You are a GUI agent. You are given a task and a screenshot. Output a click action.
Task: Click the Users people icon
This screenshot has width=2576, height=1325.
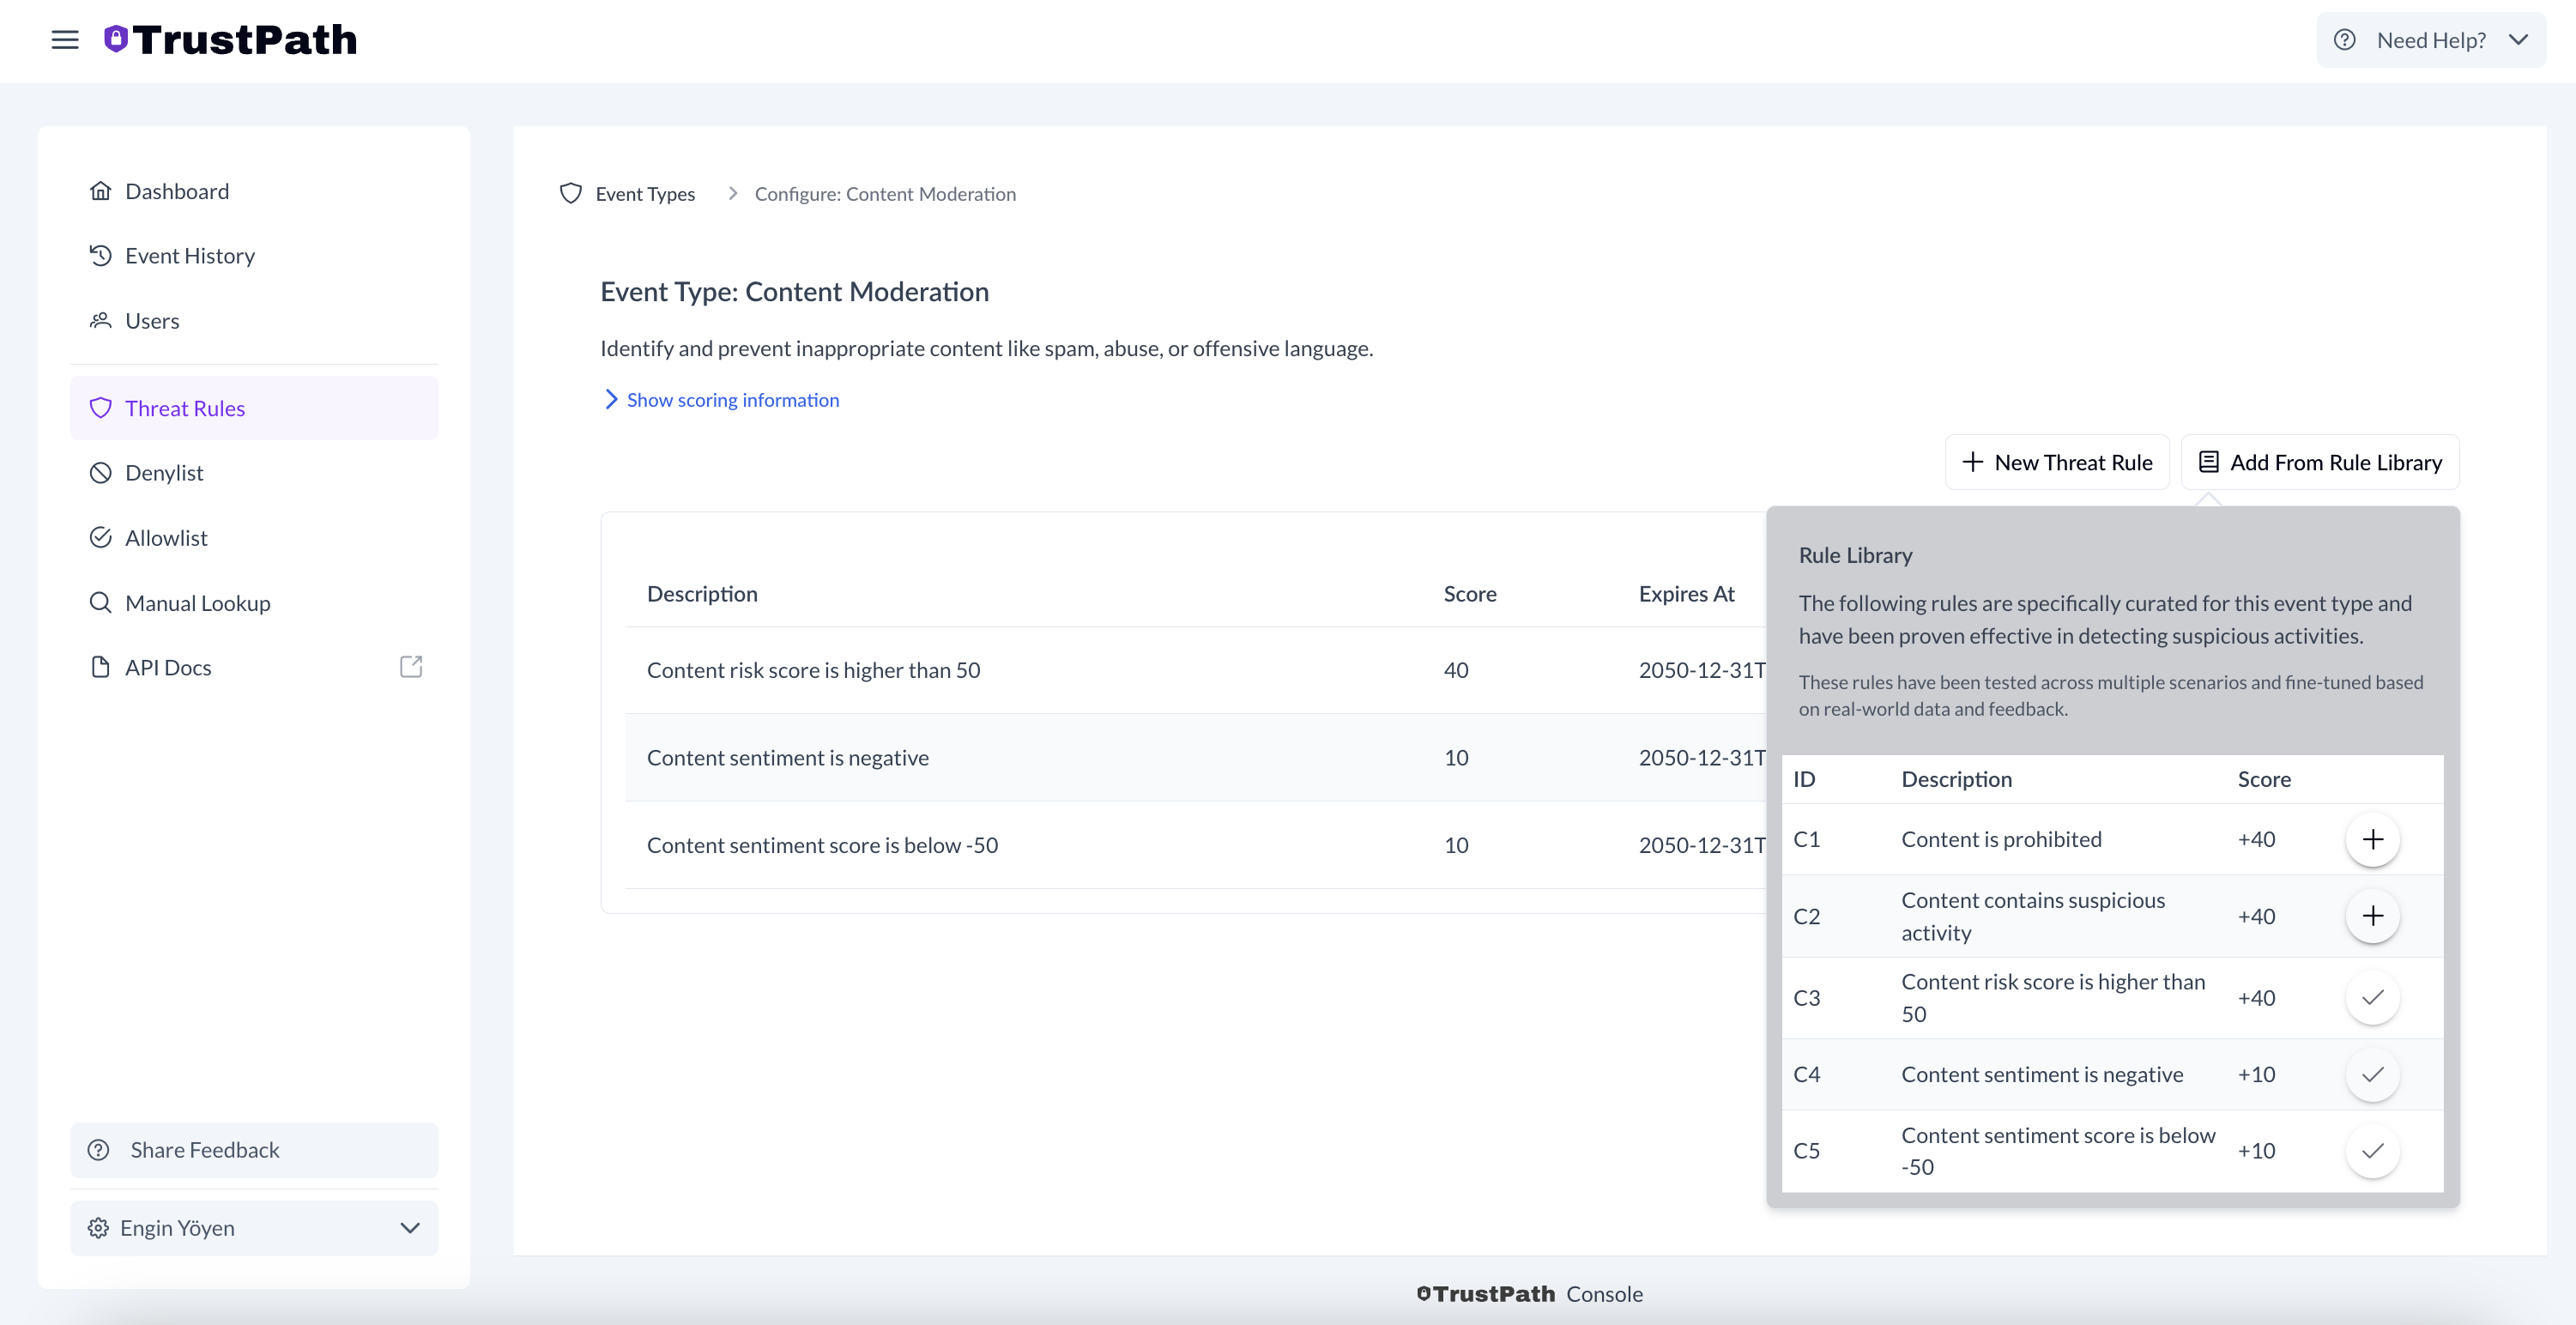click(100, 321)
